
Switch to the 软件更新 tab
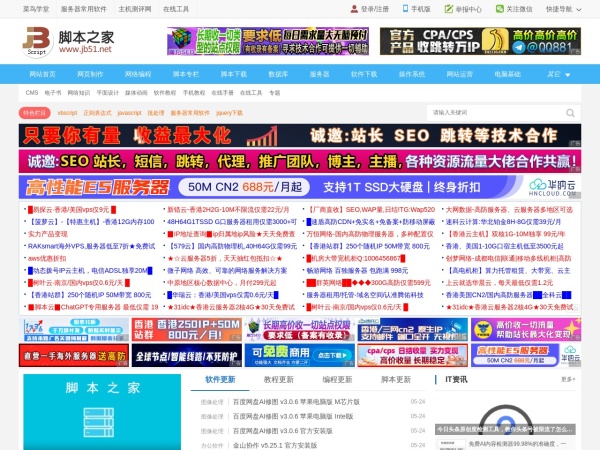(x=220, y=380)
